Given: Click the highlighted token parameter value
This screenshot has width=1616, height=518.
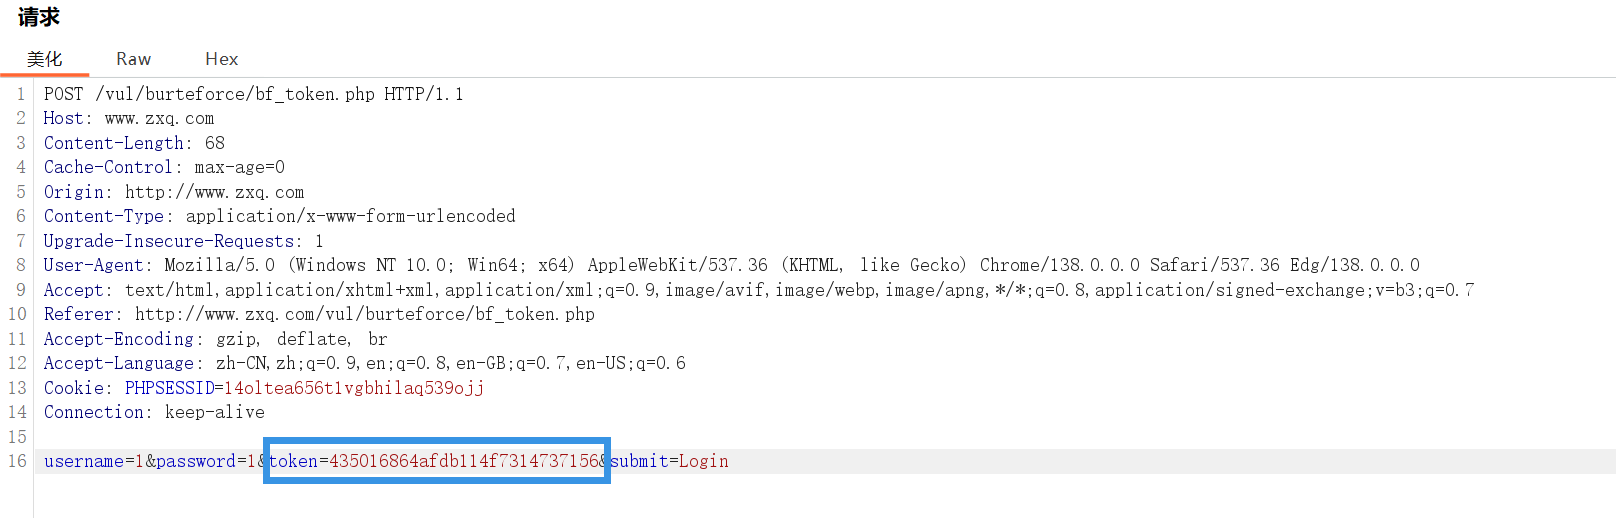Looking at the screenshot, I should pos(465,461).
